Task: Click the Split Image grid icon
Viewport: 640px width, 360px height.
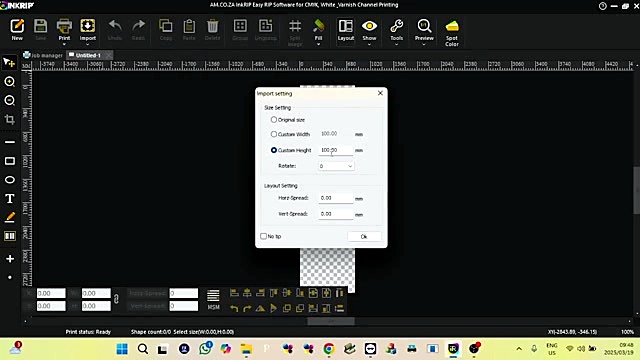Action: [295, 26]
